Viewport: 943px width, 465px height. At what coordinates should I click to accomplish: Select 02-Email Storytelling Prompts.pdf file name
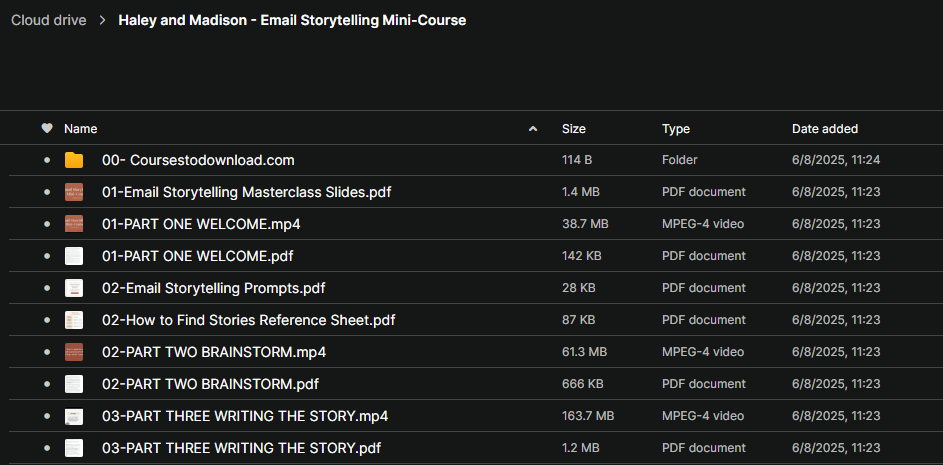click(213, 288)
